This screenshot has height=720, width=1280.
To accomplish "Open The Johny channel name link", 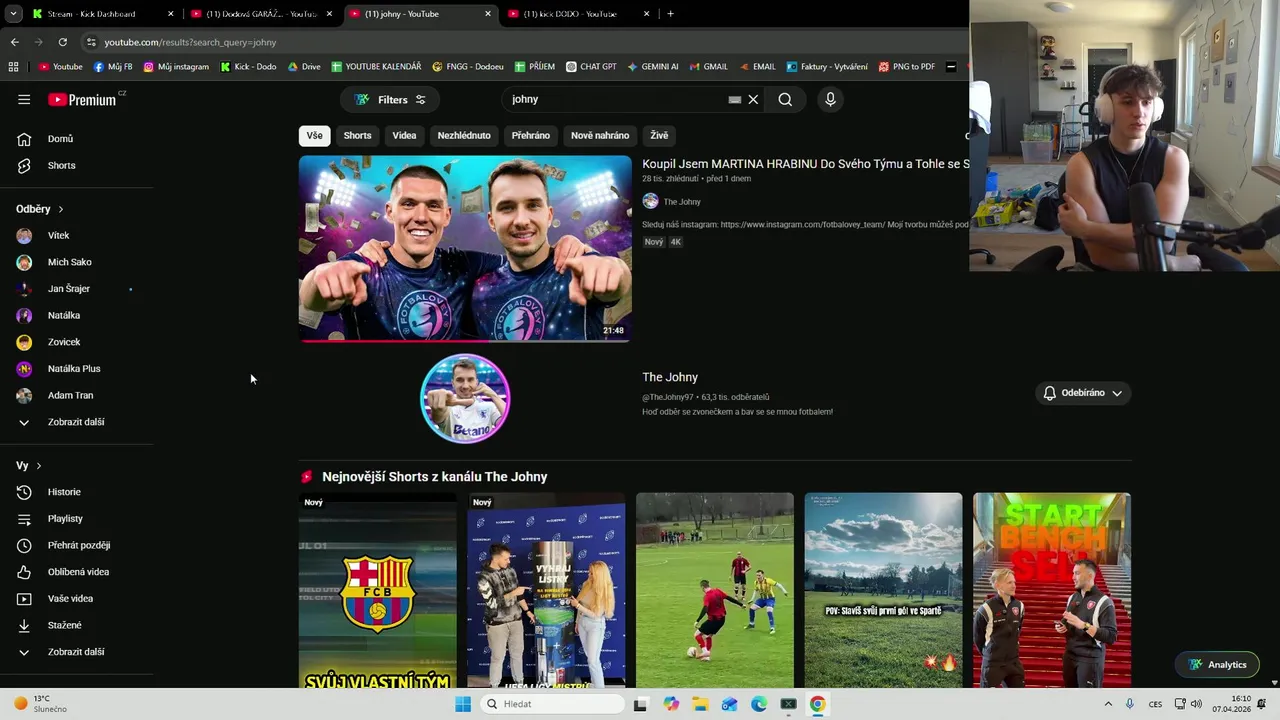I will click(x=670, y=377).
